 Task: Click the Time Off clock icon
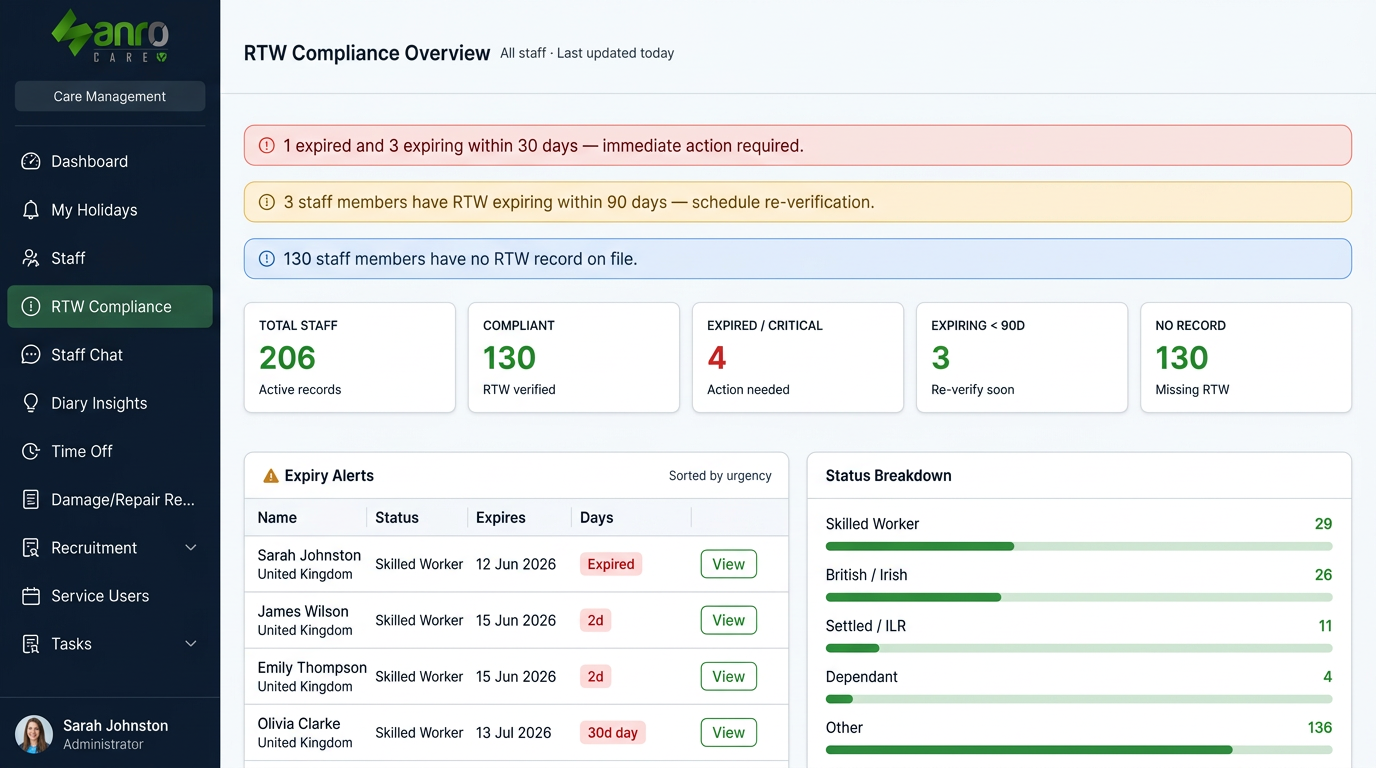pyautogui.click(x=31, y=451)
